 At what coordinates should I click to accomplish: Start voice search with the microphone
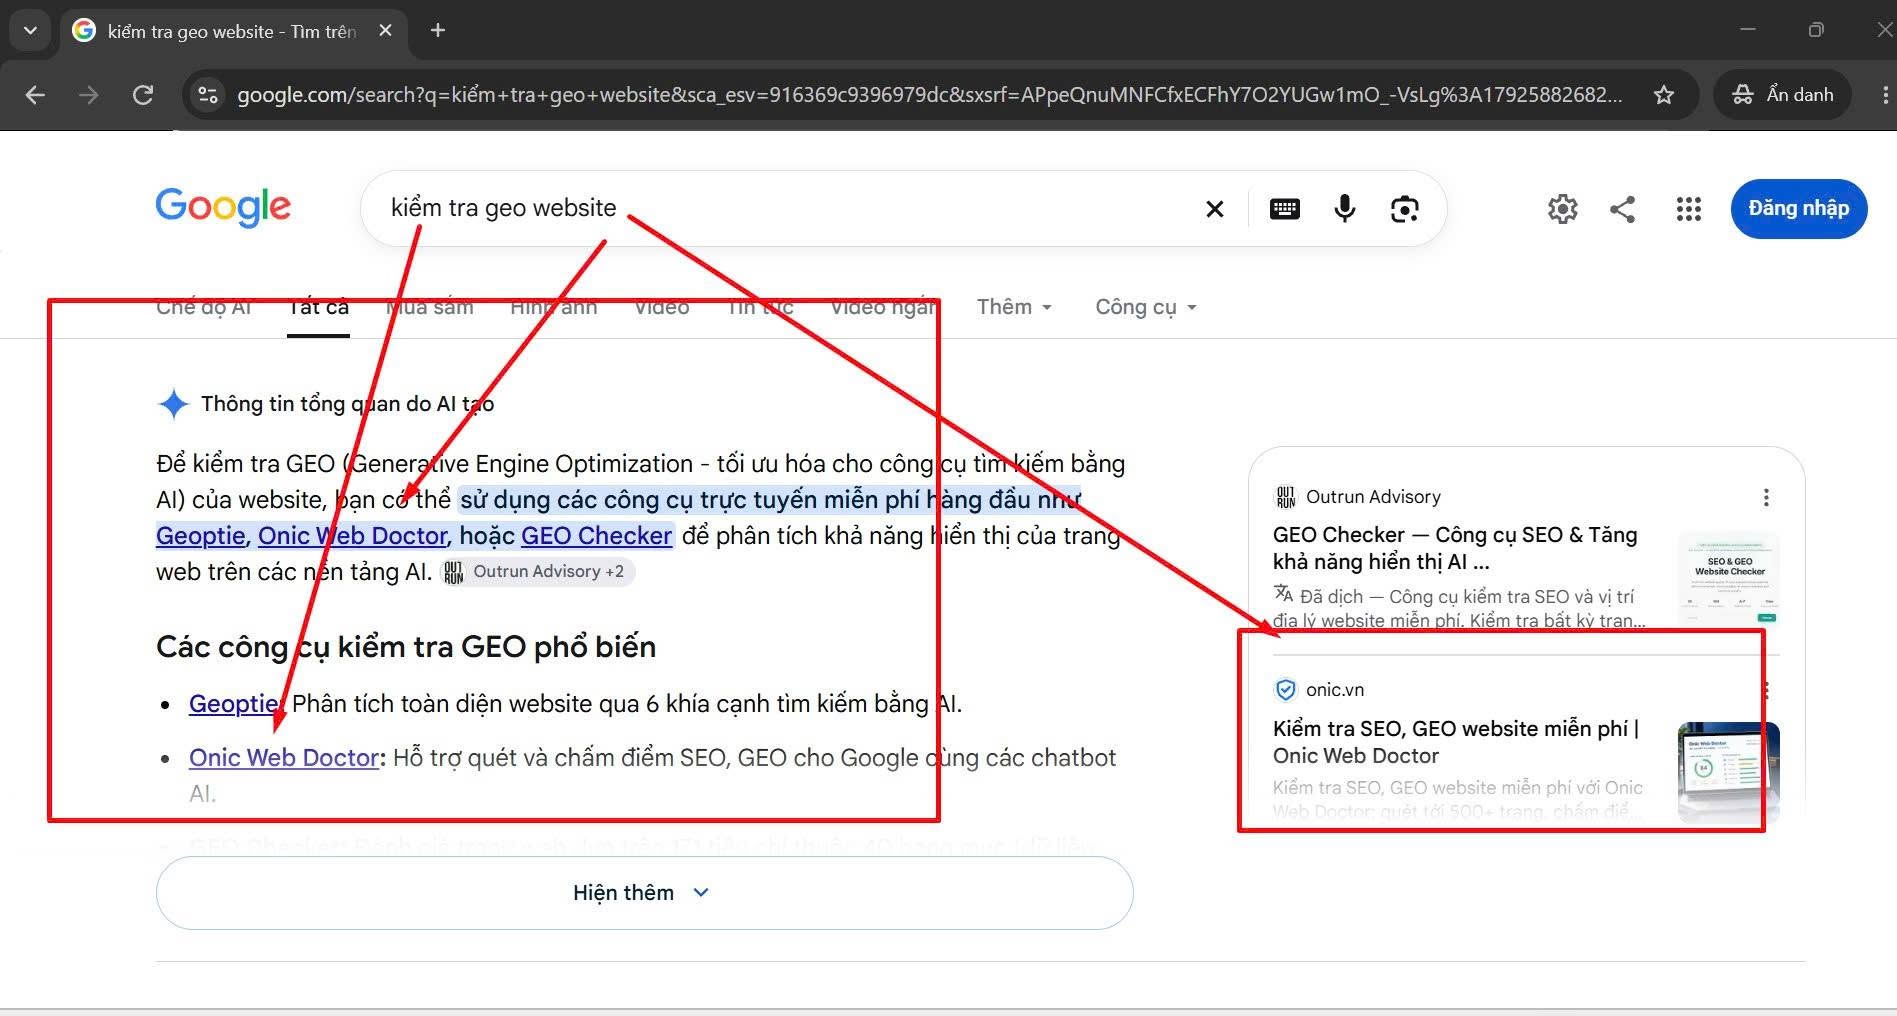tap(1345, 209)
